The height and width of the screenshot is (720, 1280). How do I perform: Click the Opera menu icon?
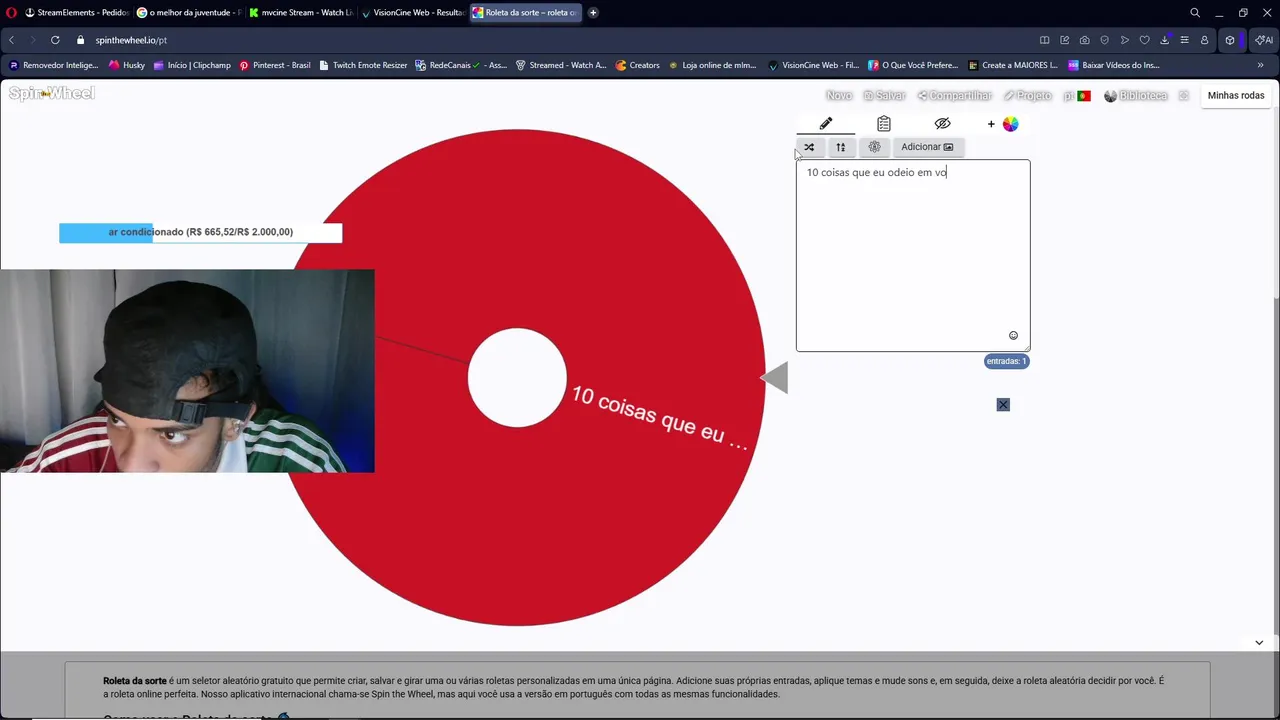pyautogui.click(x=11, y=12)
